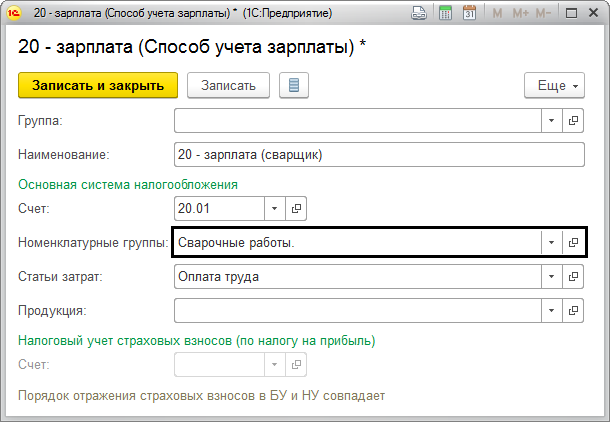Click the print icon in title bar
Image resolution: width=610 pixels, height=422 pixels.
tap(418, 14)
